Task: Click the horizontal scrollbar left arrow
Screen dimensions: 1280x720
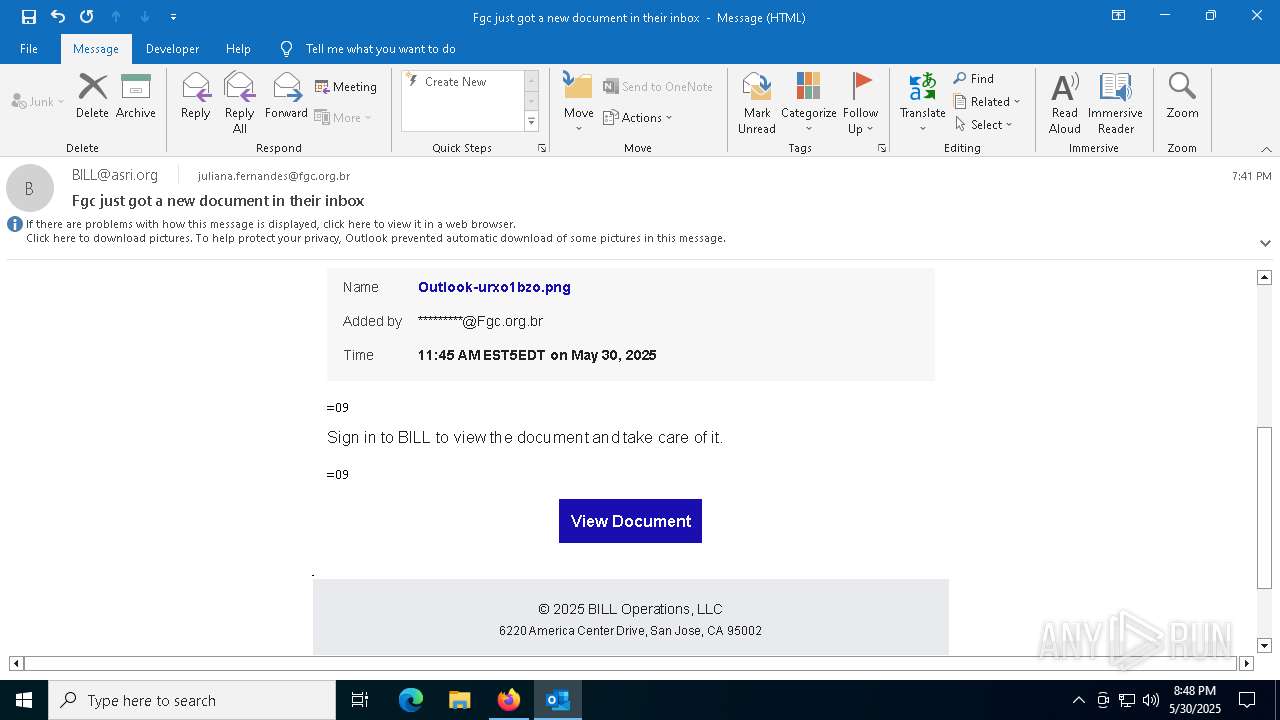Action: pyautogui.click(x=16, y=663)
